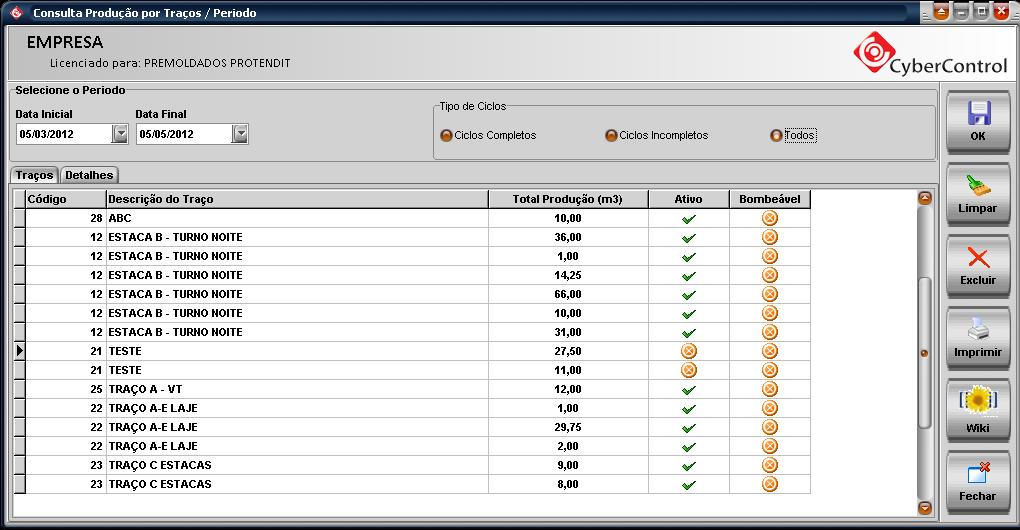
Task: Click the OK save disk icon
Action: click(x=977, y=114)
